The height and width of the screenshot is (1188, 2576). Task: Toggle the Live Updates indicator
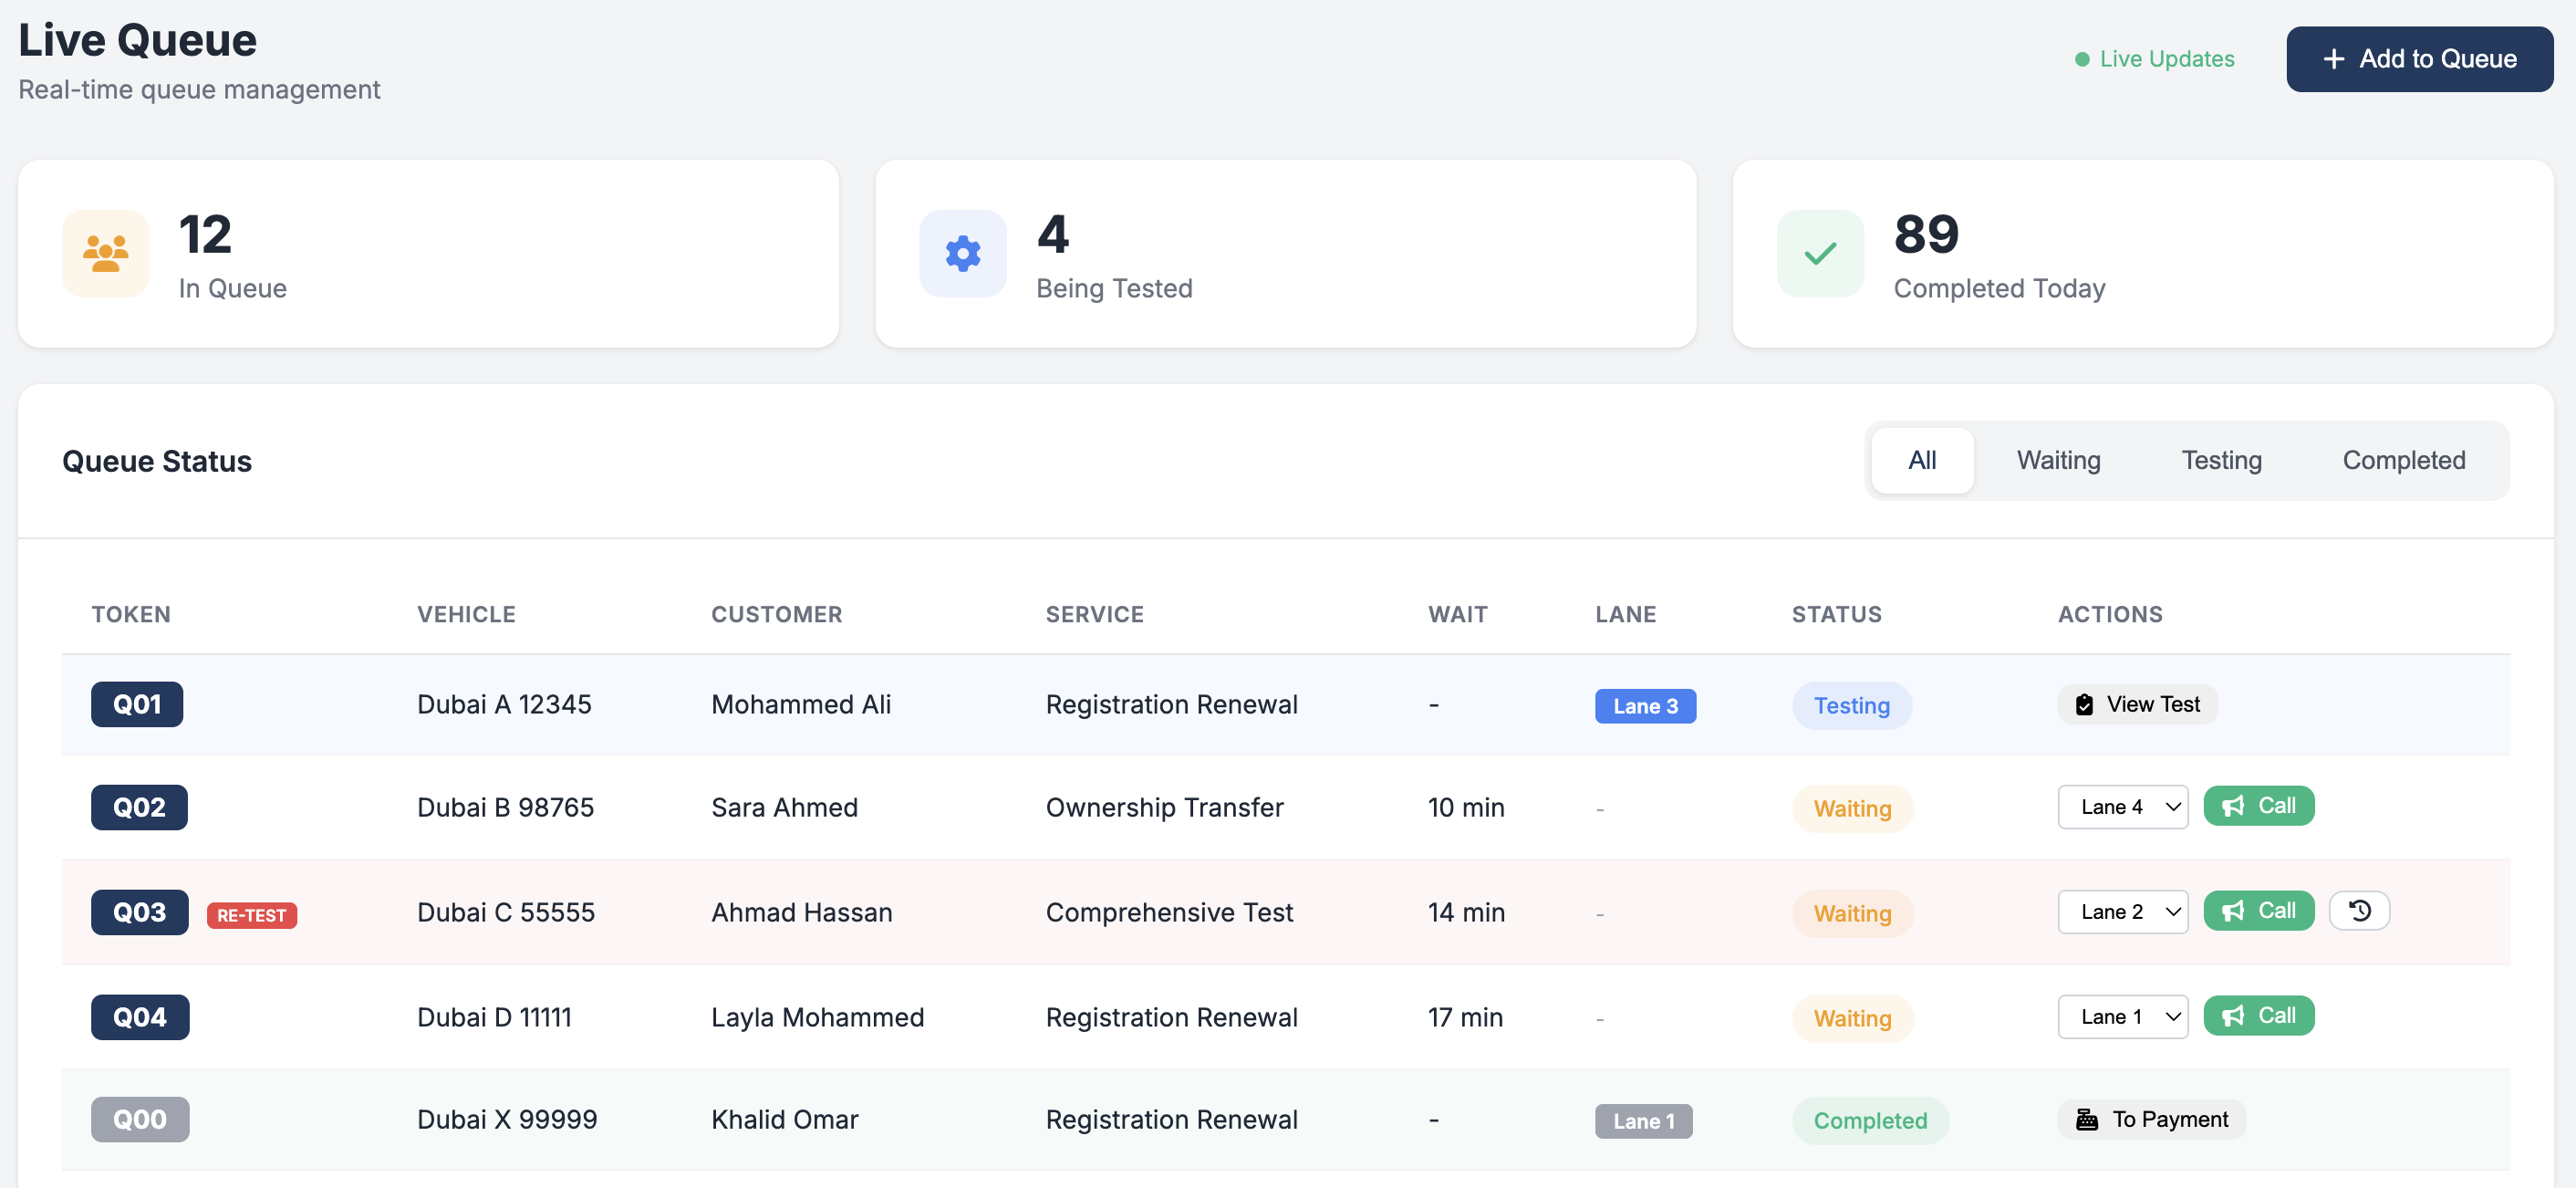tap(2153, 59)
